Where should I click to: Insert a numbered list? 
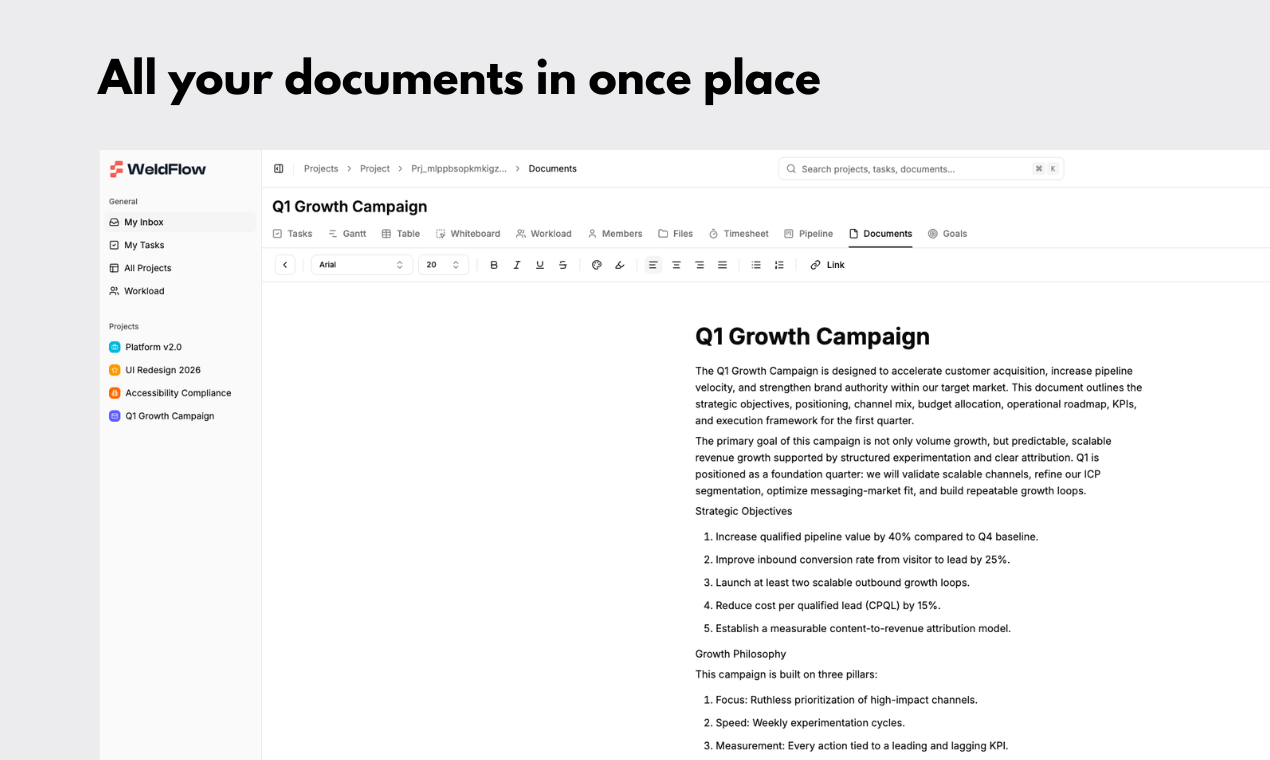tap(779, 265)
